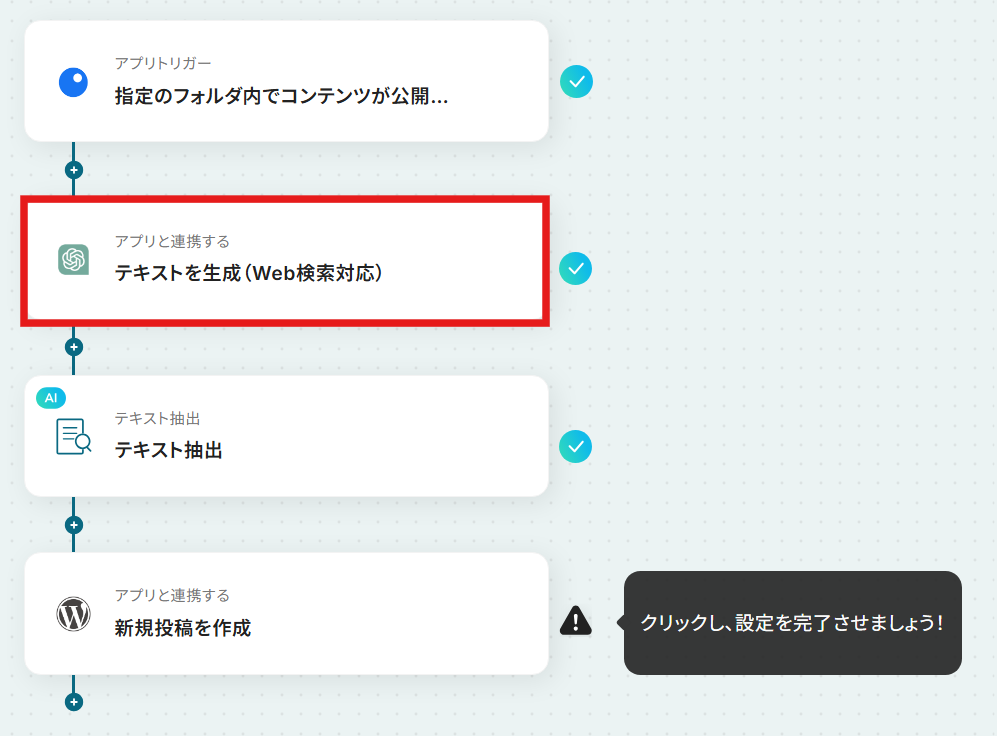Click the アプリトリガー label
This screenshot has height=736, width=997.
163,64
